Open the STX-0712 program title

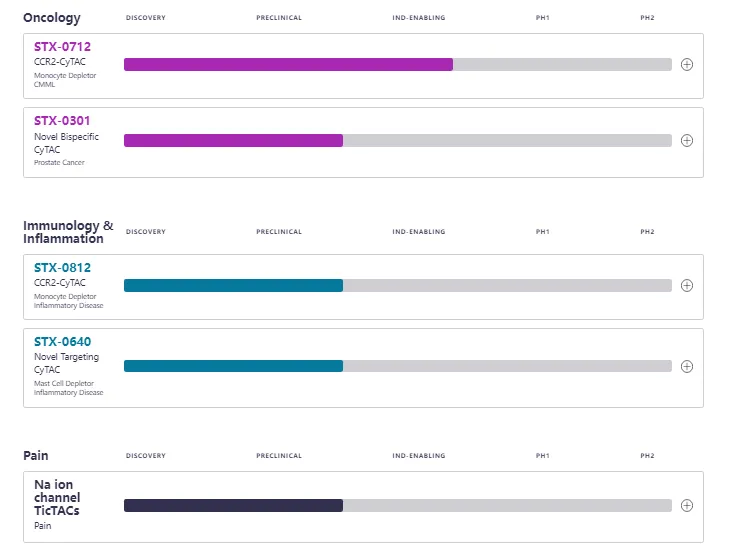(x=62, y=46)
